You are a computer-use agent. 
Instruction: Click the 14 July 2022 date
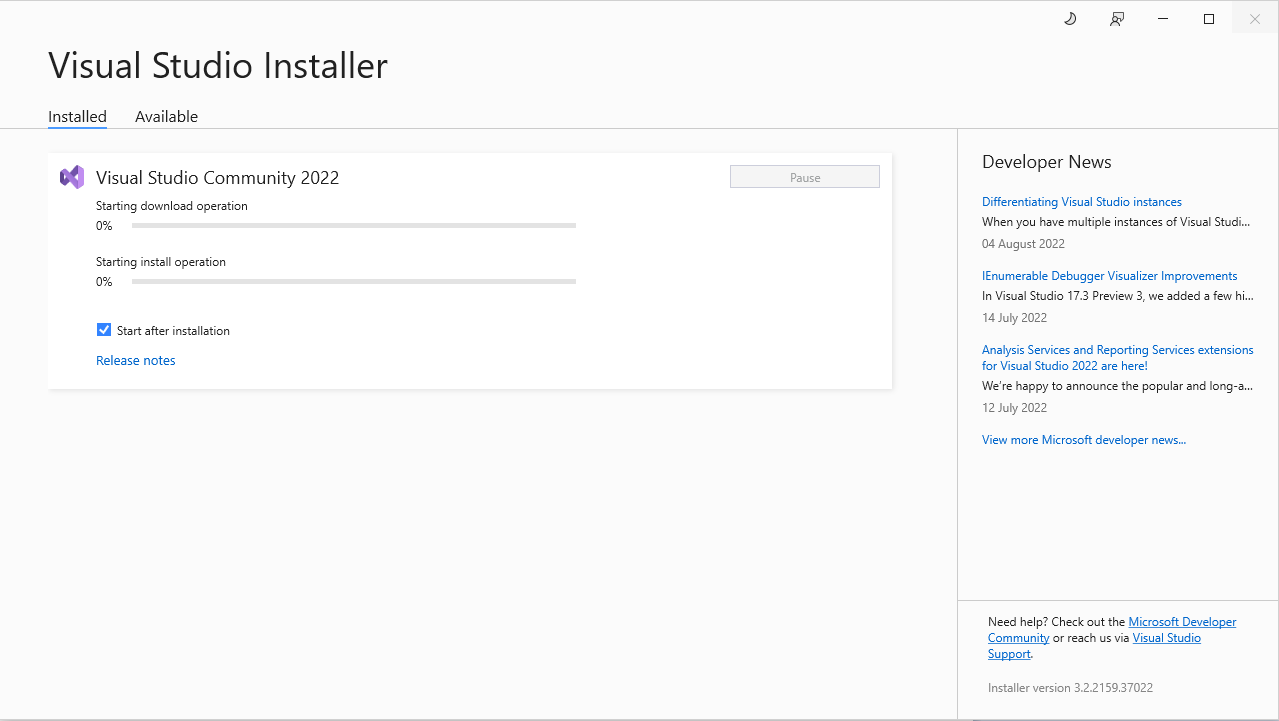[x=1014, y=318]
